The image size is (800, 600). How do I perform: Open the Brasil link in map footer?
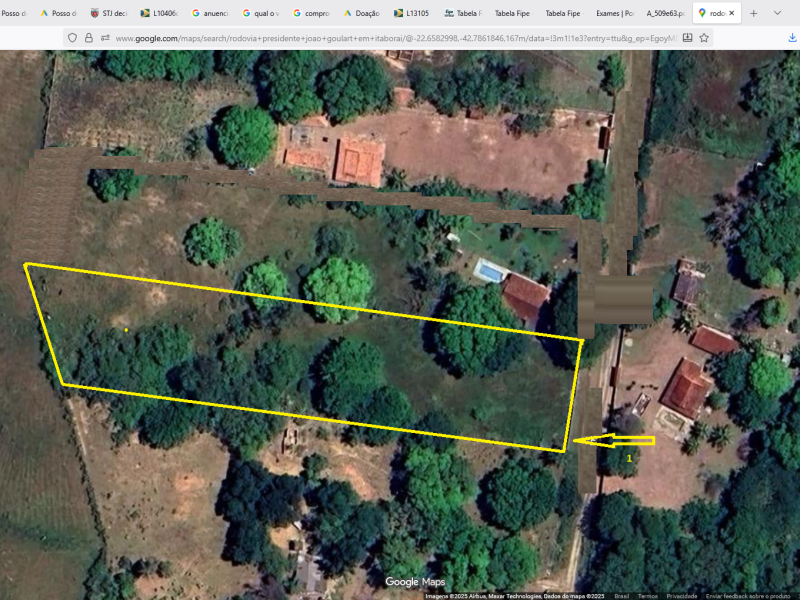(621, 596)
